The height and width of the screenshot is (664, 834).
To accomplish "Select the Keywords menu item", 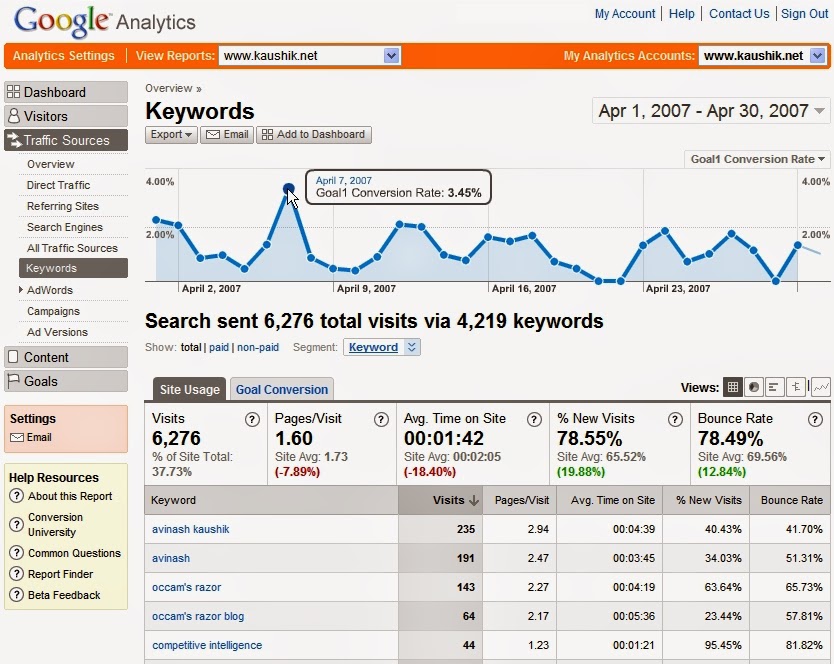I will coord(73,268).
